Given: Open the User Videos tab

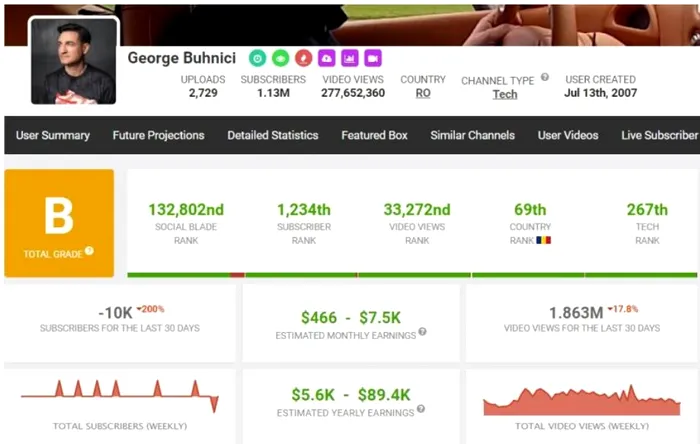Looking at the screenshot, I should (x=568, y=135).
